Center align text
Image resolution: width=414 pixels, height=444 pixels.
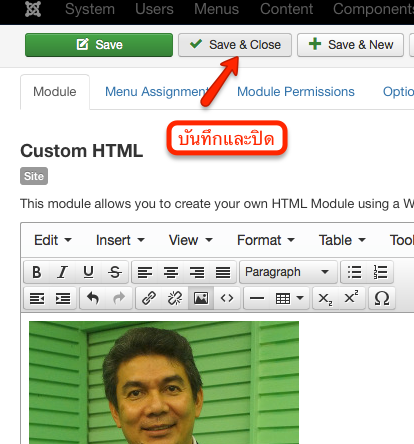click(171, 272)
